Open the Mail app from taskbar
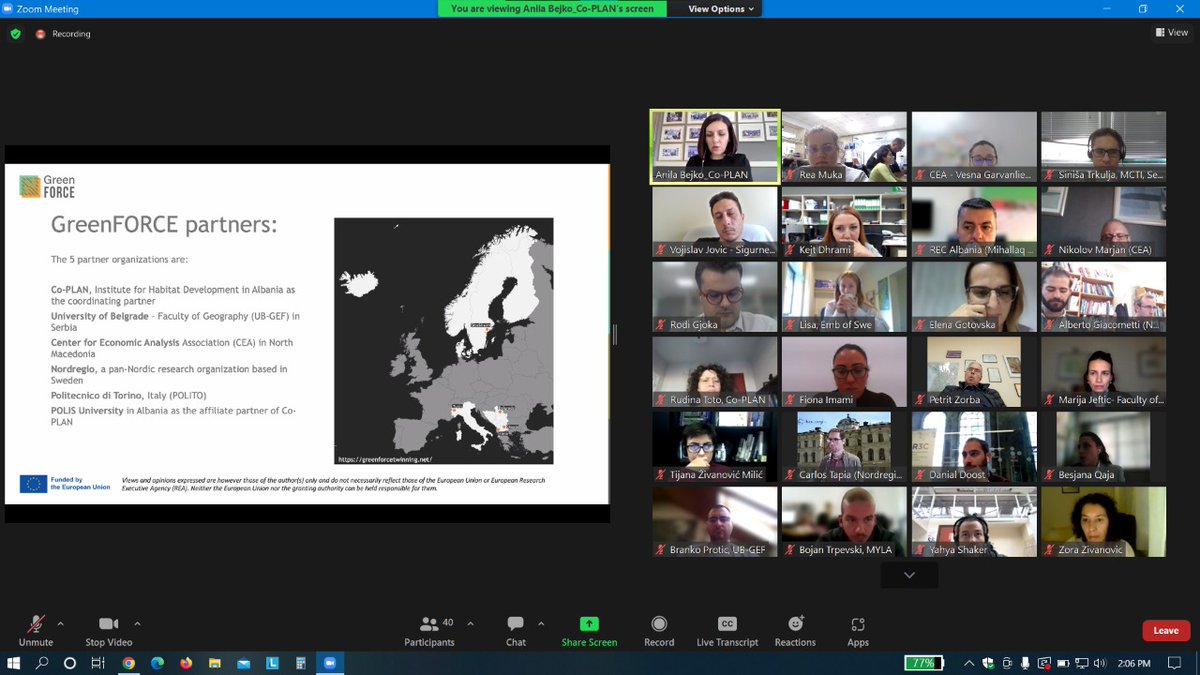 (x=243, y=662)
